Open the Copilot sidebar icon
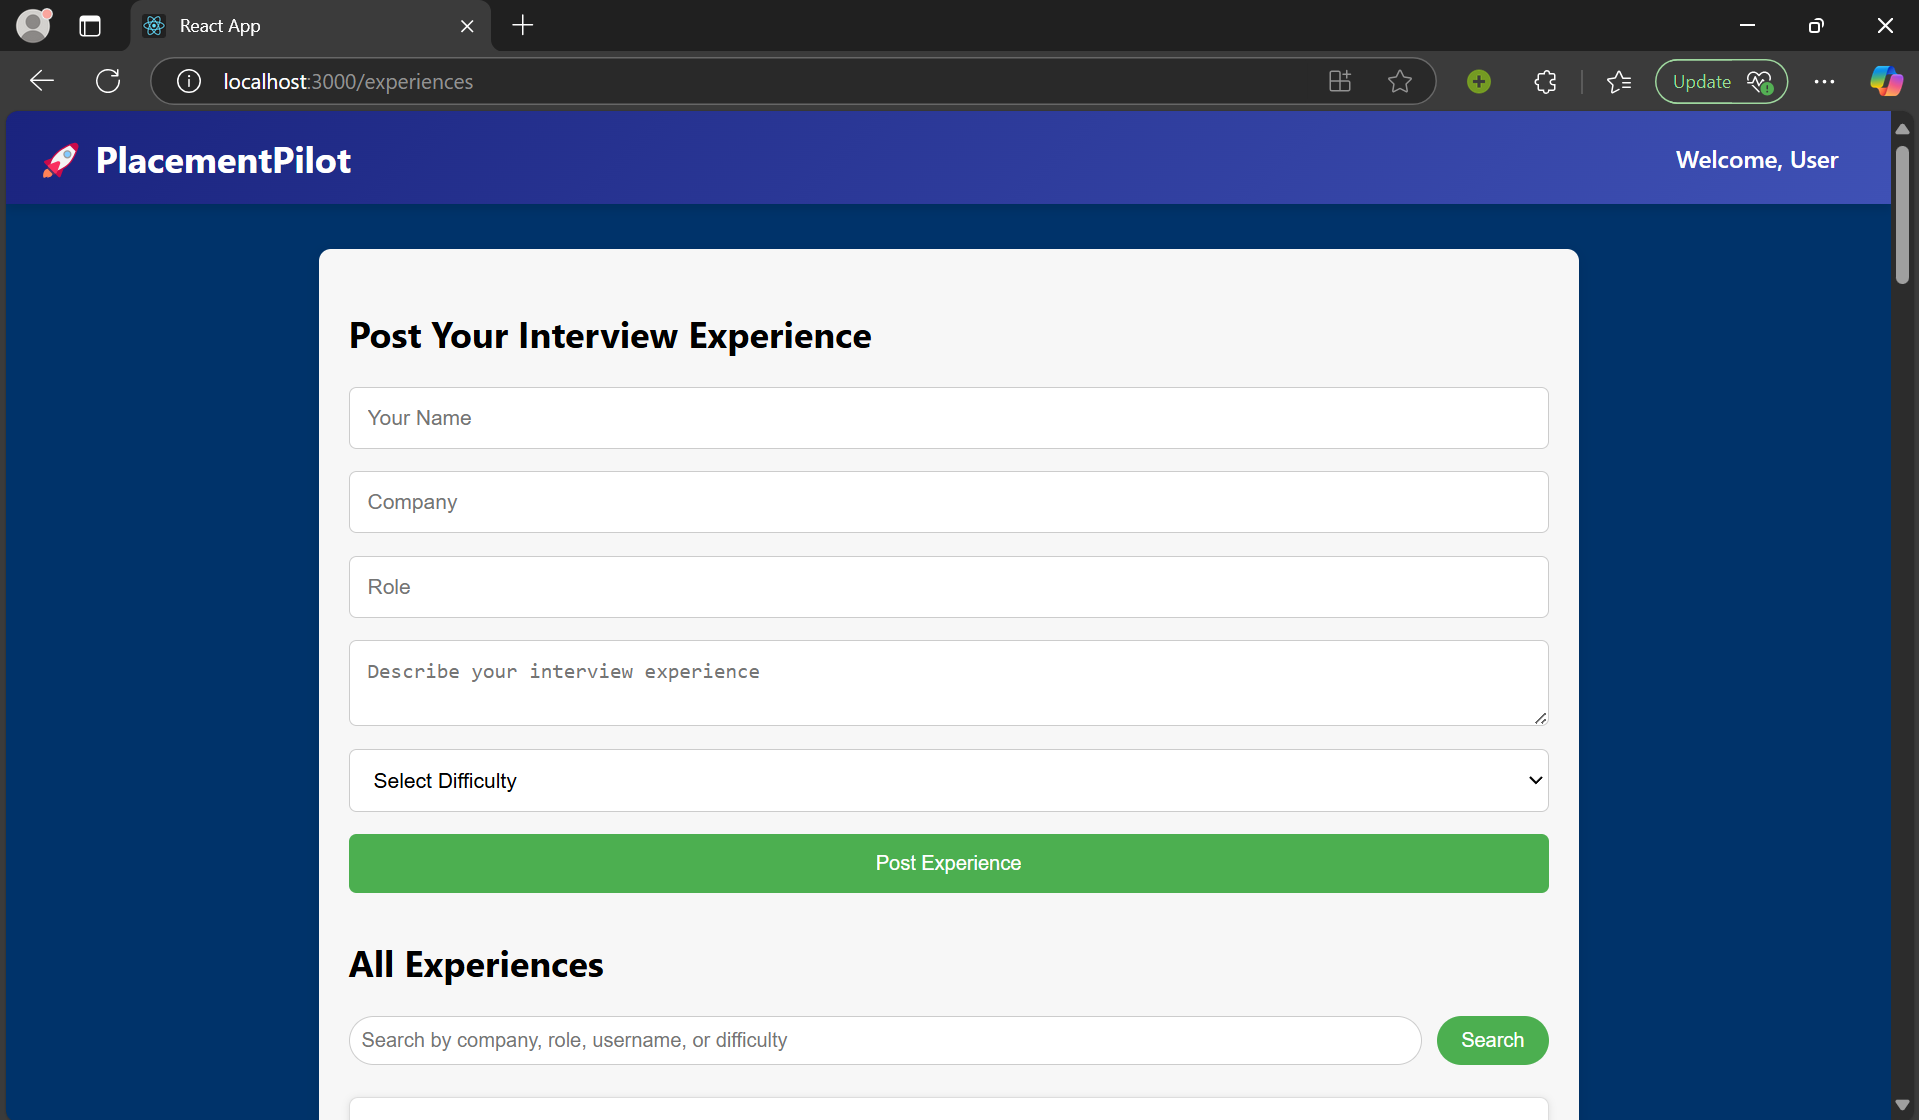The width and height of the screenshot is (1919, 1120). pos(1886,81)
